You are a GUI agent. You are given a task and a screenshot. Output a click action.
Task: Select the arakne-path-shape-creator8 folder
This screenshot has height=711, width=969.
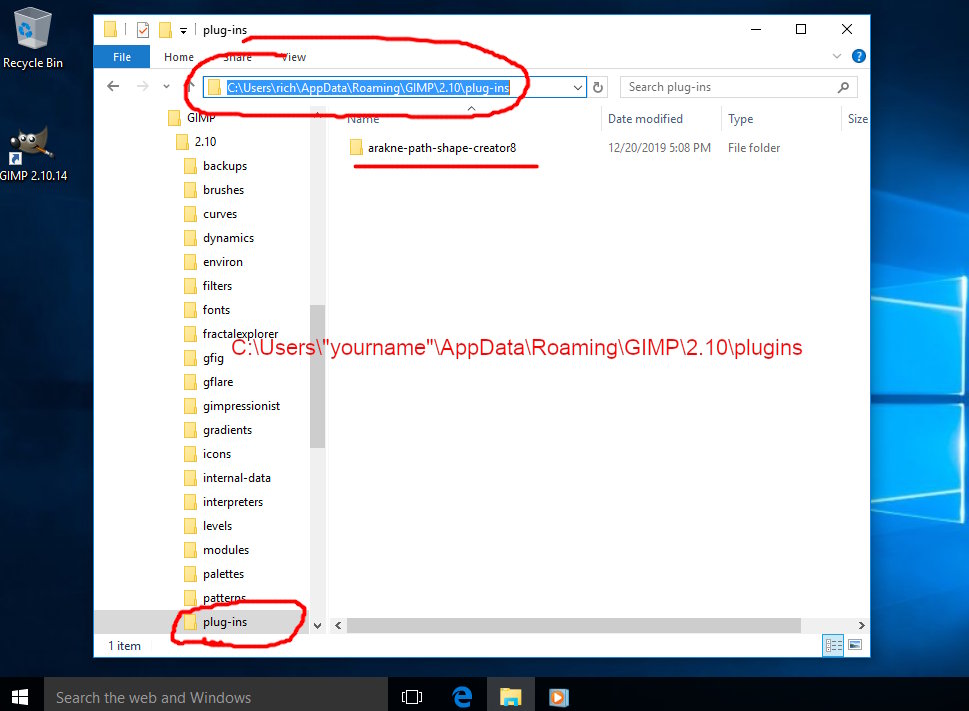tap(433, 148)
